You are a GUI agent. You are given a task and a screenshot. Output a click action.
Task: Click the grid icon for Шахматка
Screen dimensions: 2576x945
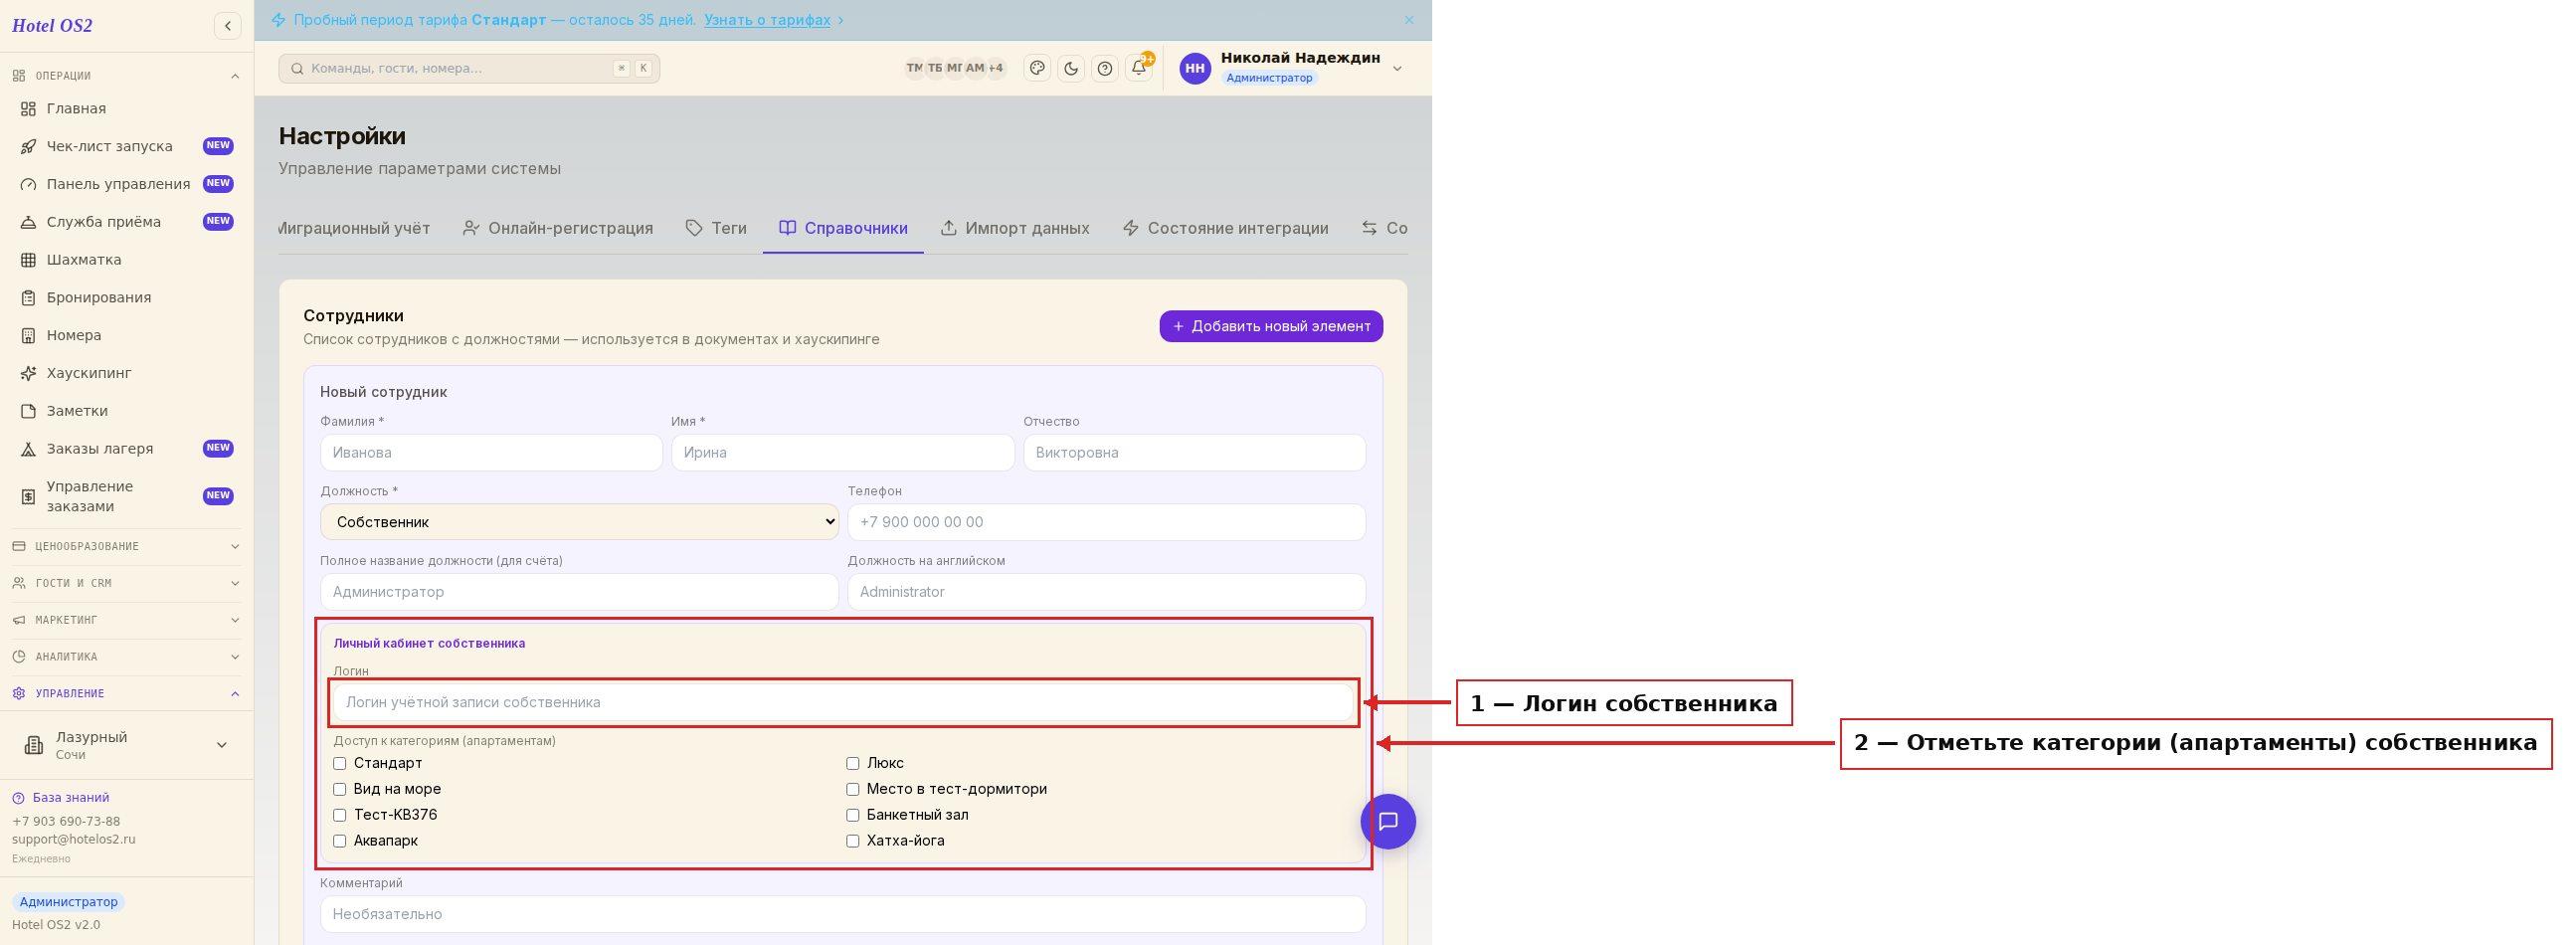coord(28,260)
